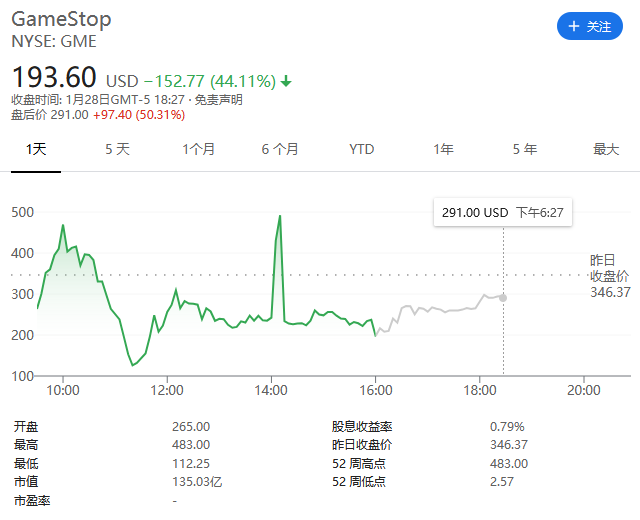Click the 291.00 USD chart tooltip
The height and width of the screenshot is (520, 640).
tap(496, 213)
